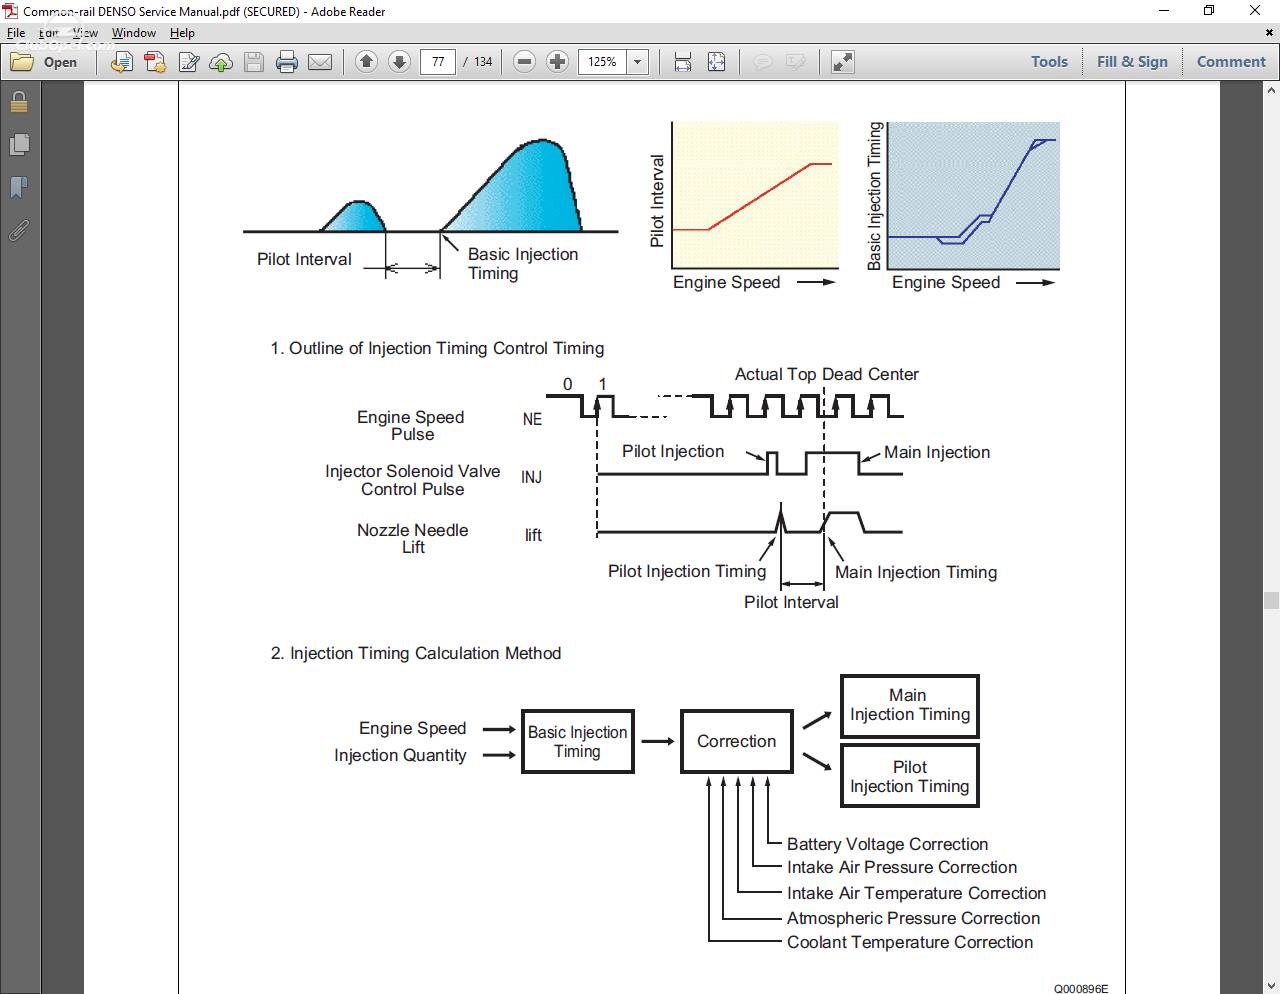Open the Comment pane
The image size is (1280, 994).
tap(1231, 62)
